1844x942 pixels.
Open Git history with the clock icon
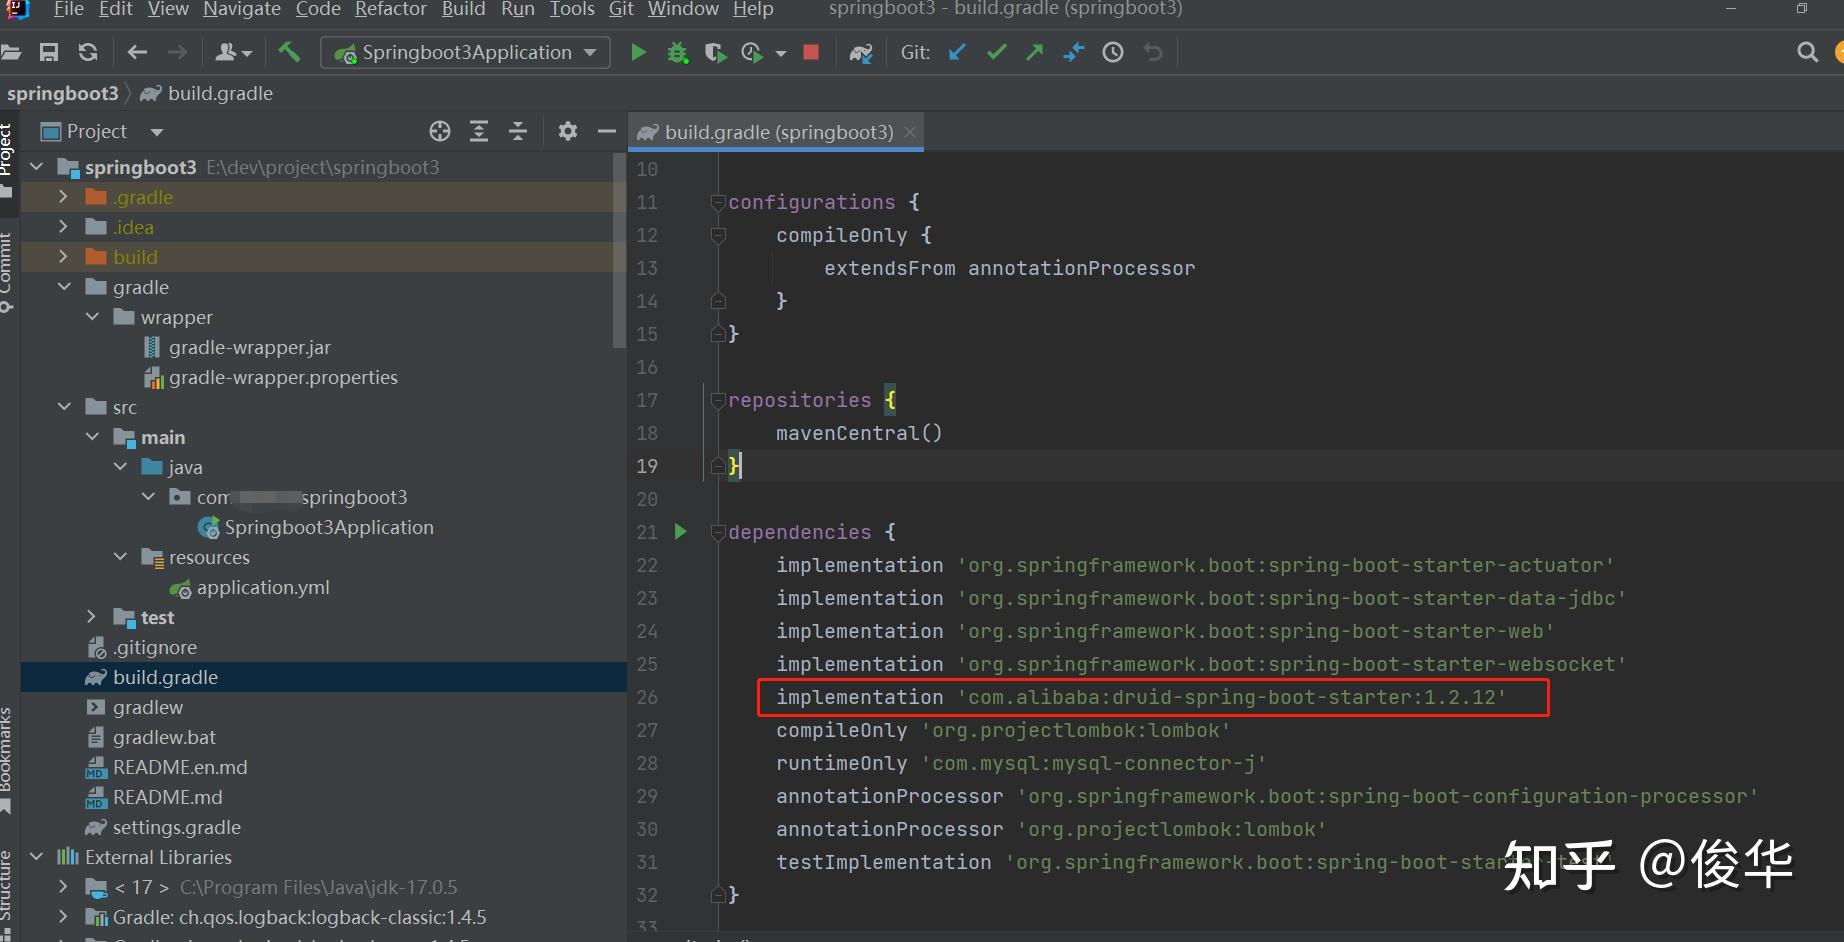[1112, 52]
